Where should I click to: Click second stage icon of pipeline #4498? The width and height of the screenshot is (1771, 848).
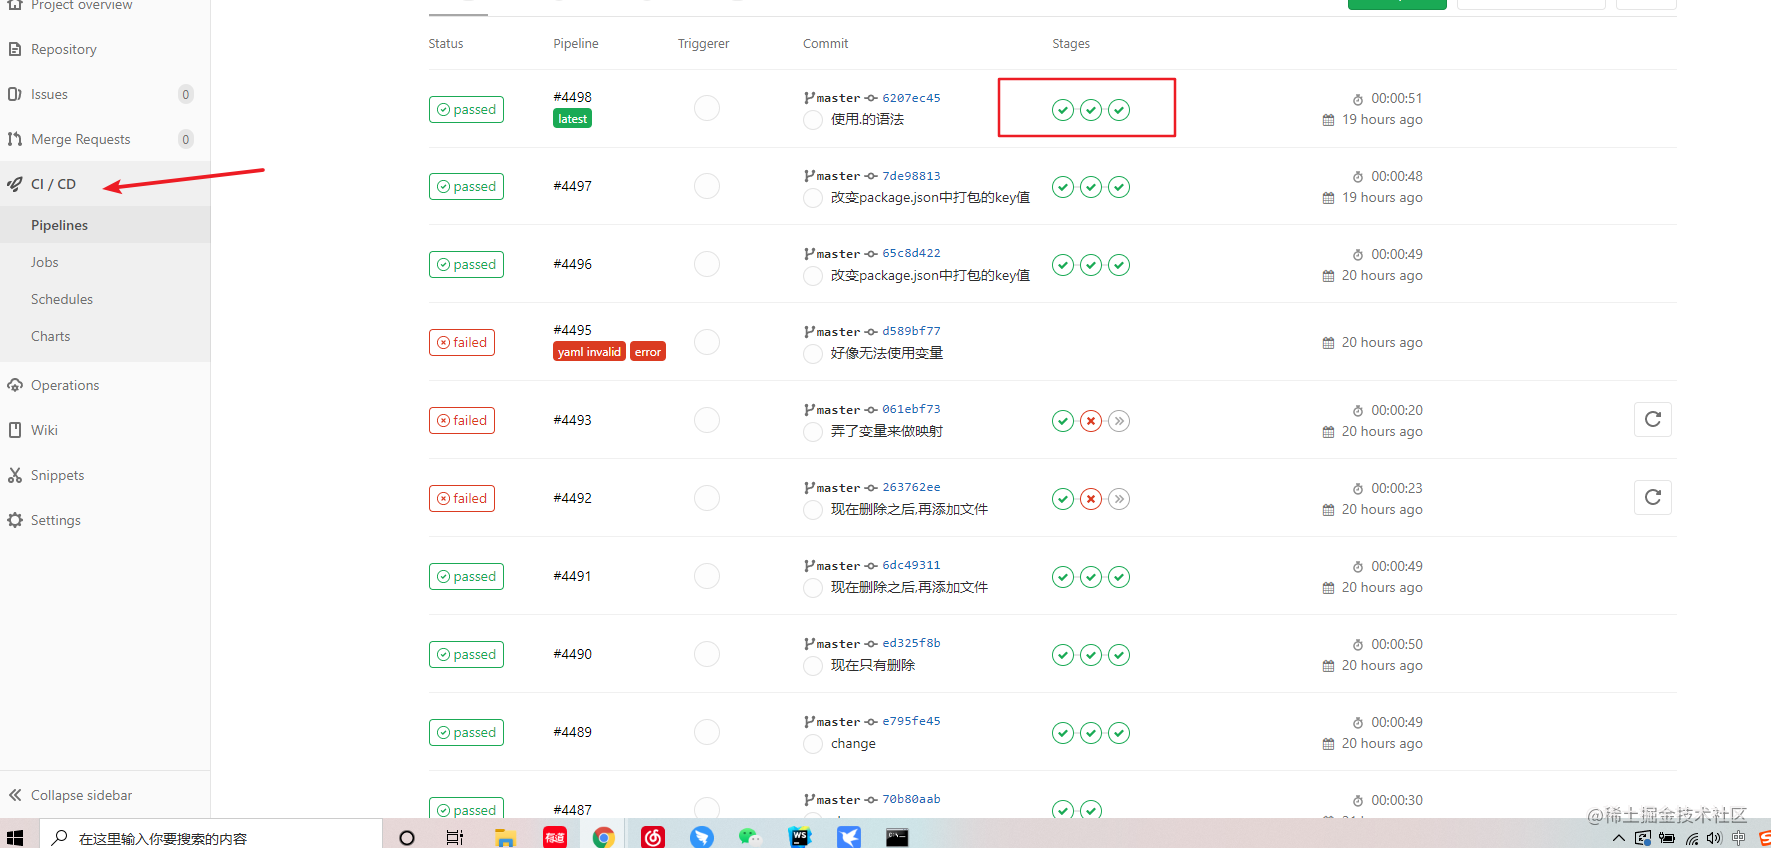pos(1091,110)
